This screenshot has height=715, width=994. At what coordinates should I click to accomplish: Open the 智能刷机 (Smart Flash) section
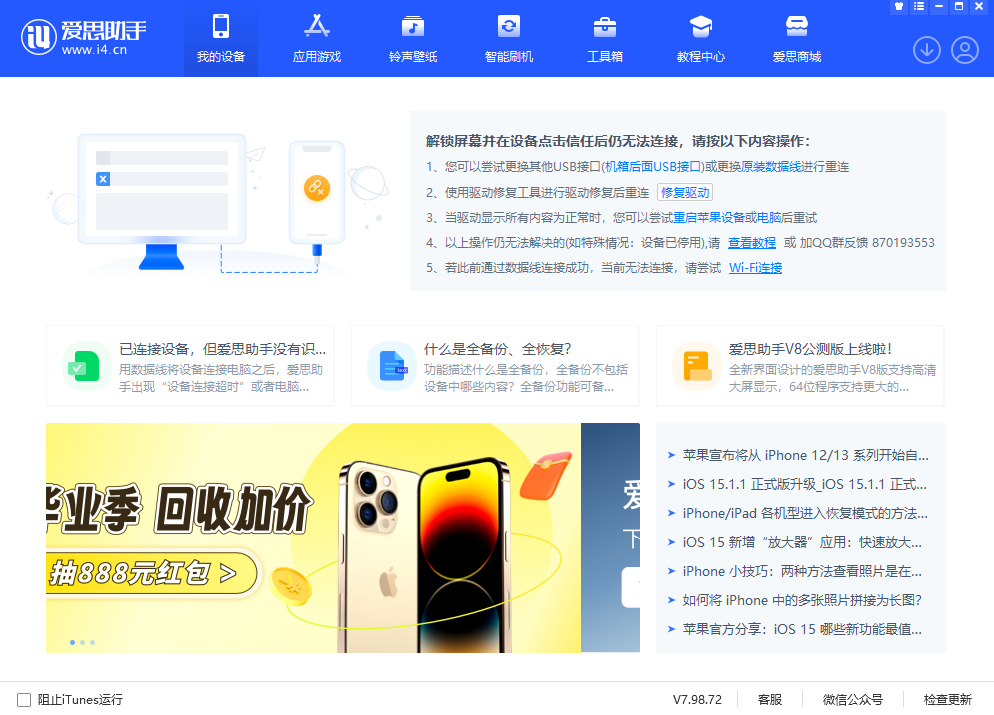[508, 38]
